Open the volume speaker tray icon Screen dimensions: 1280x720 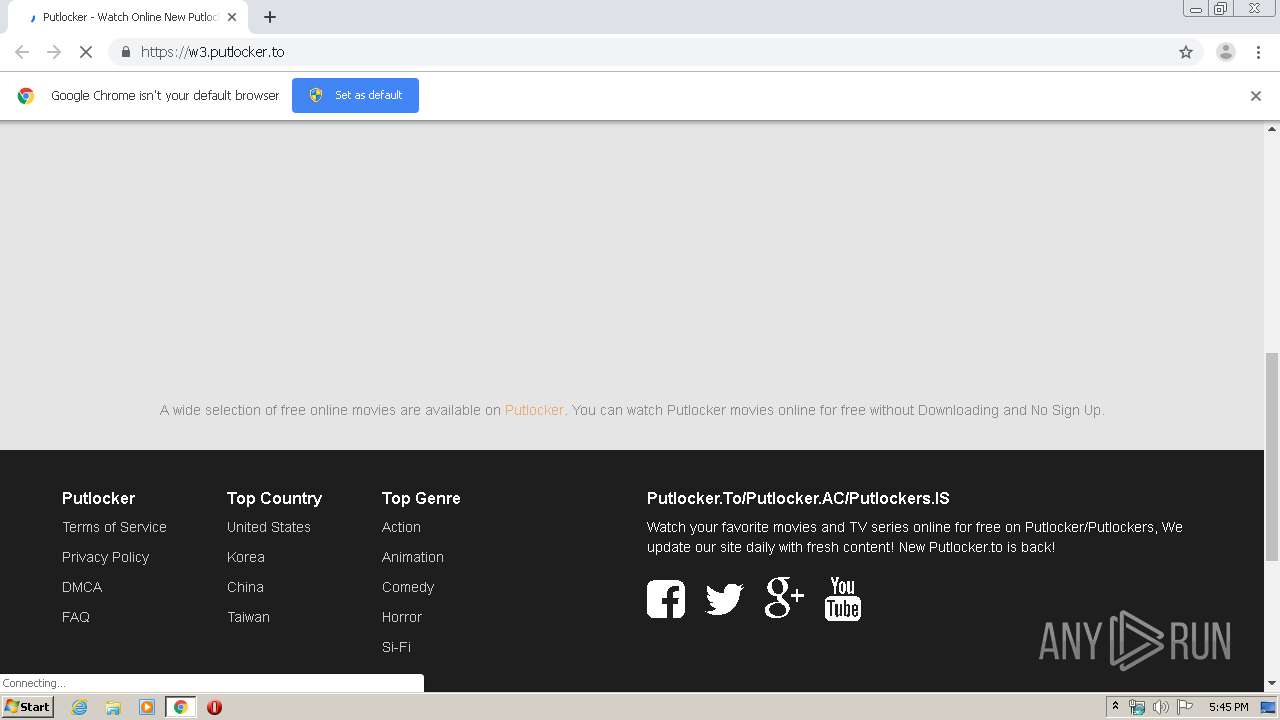click(x=1160, y=707)
